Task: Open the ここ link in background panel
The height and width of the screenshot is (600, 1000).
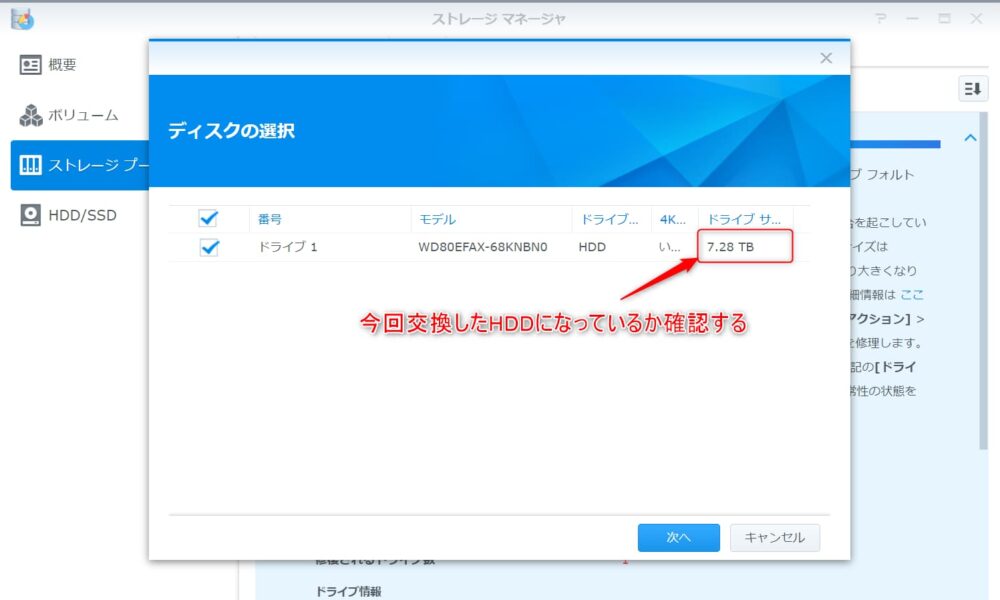Action: 912,295
